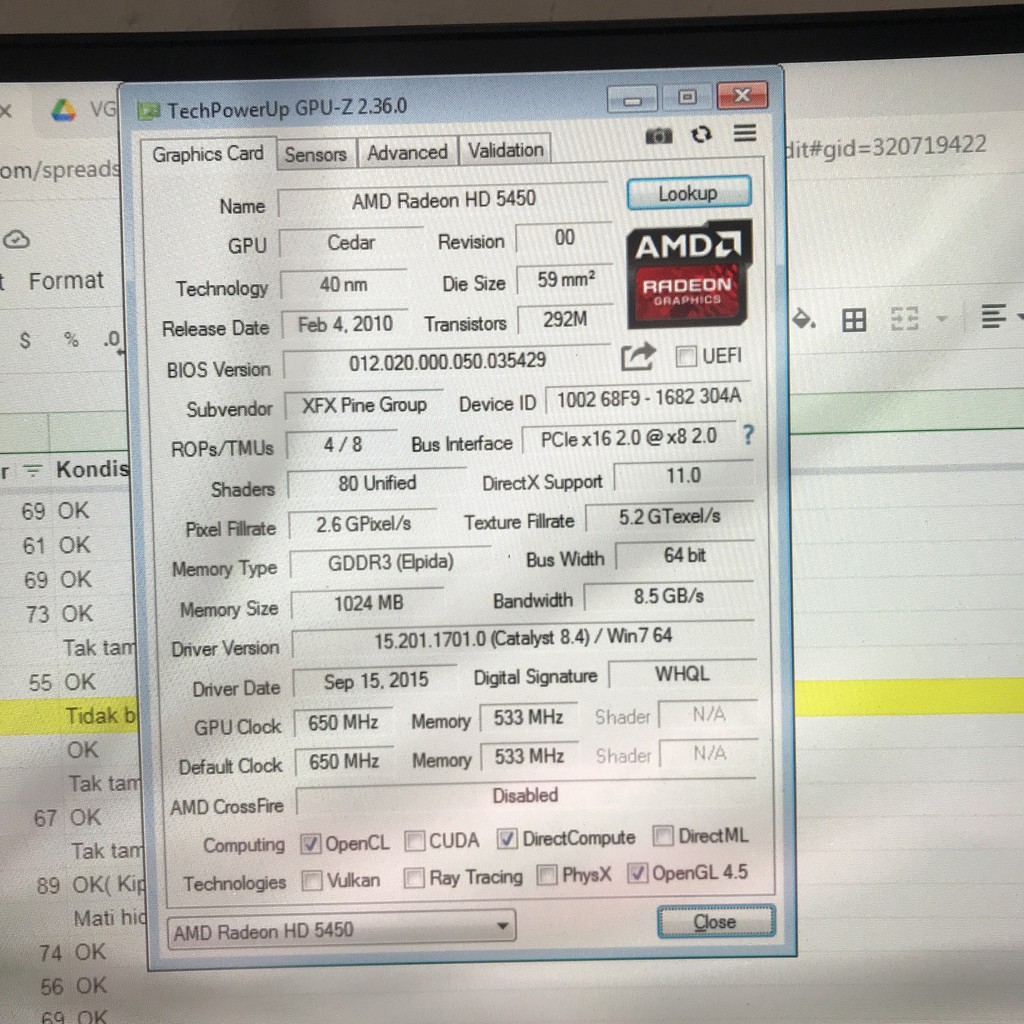
Task: Toggle the Ray Tracing checkbox
Action: [x=414, y=878]
